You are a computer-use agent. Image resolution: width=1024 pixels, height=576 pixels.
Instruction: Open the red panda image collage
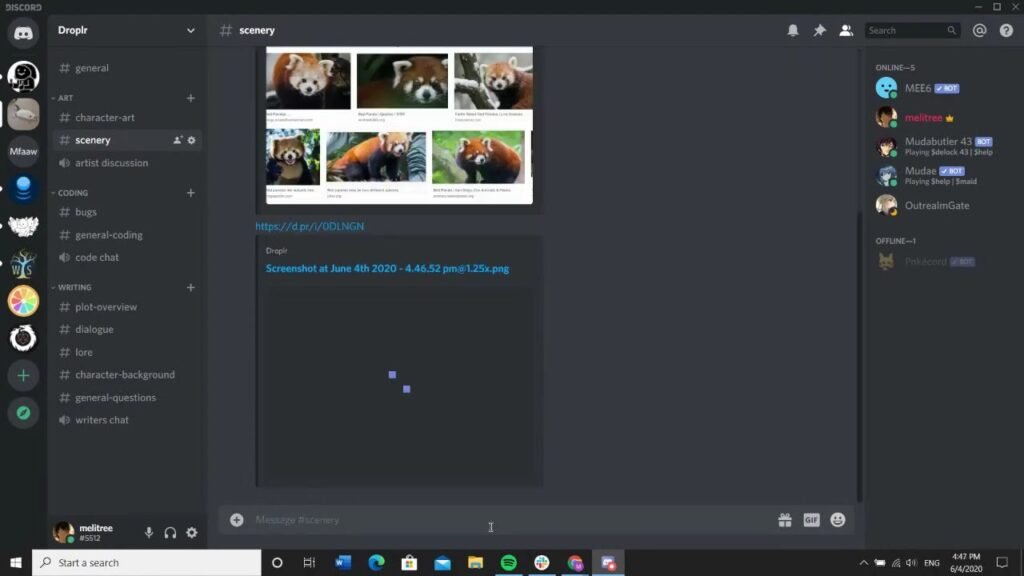coord(399,125)
